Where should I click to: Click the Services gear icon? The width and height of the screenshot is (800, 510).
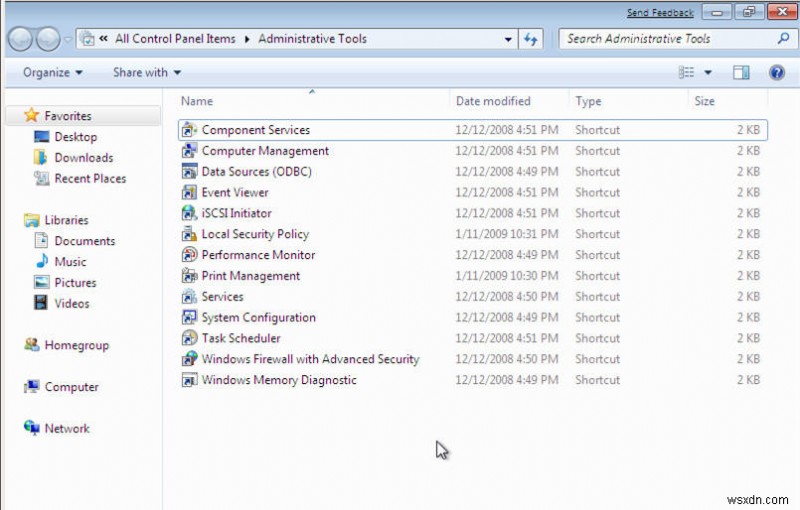pos(189,297)
